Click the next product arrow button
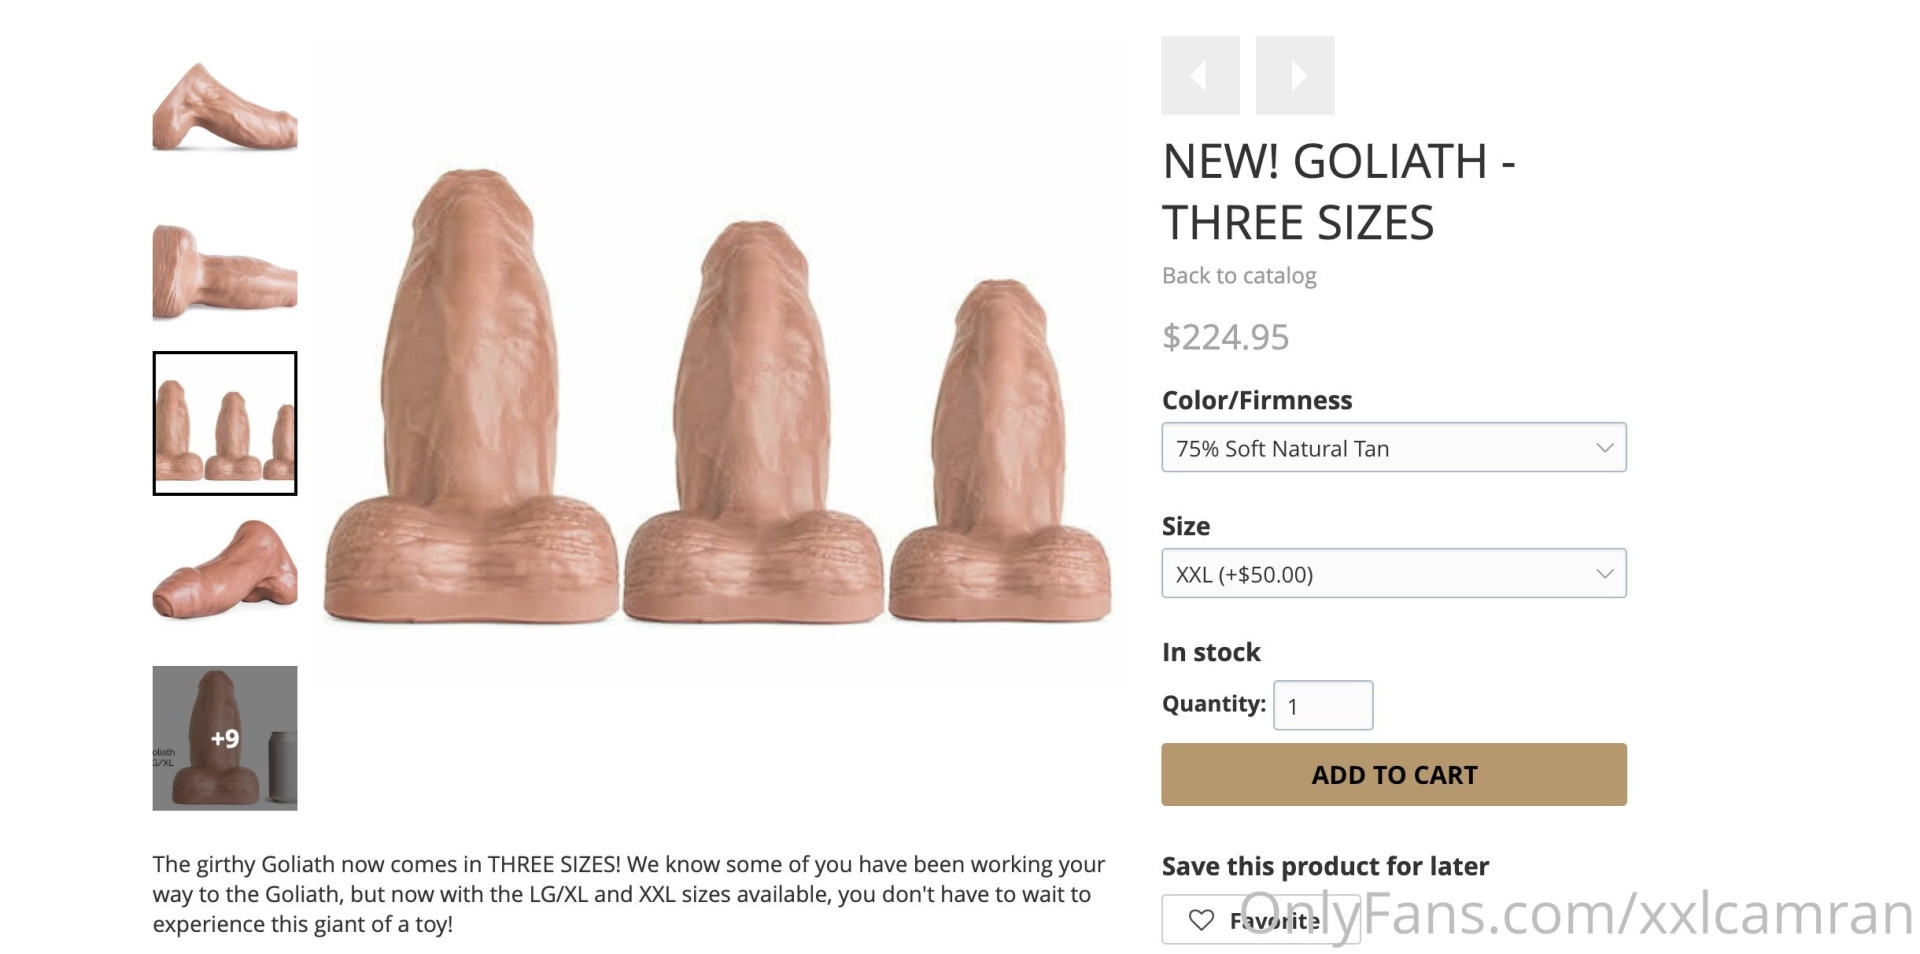Image resolution: width=1920 pixels, height=954 pixels. [1295, 76]
